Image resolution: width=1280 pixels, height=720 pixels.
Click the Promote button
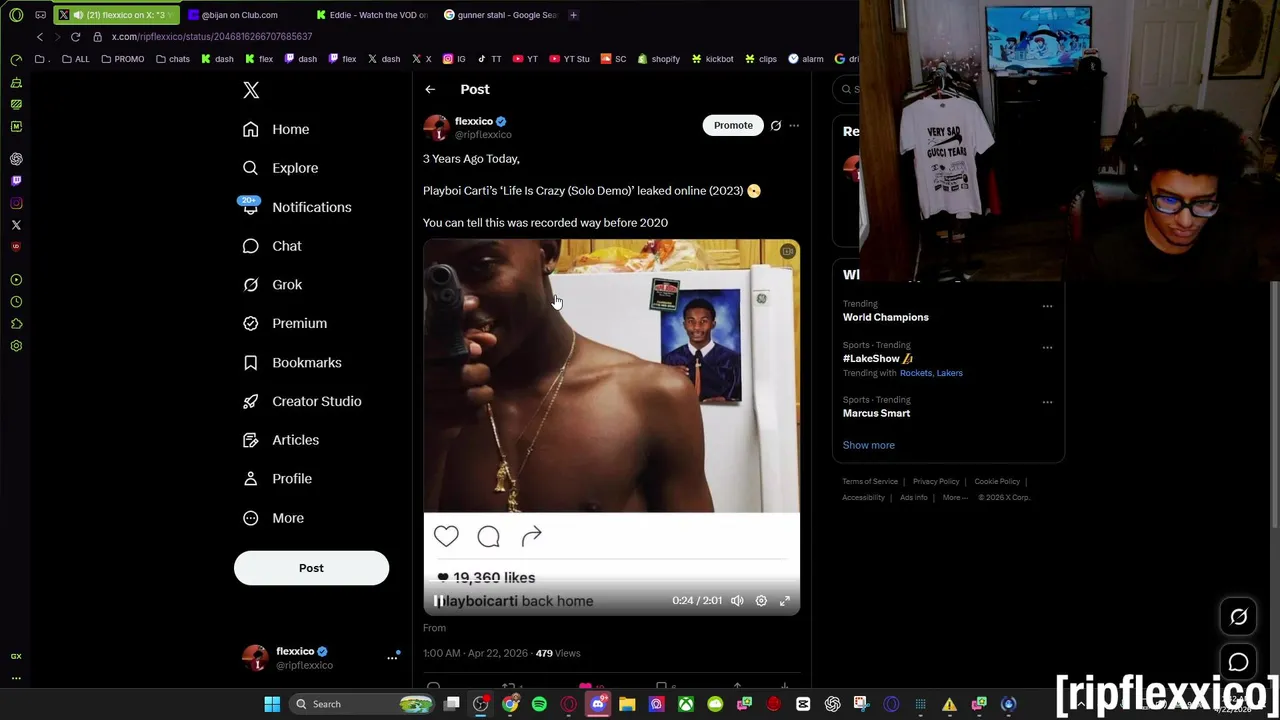point(733,125)
